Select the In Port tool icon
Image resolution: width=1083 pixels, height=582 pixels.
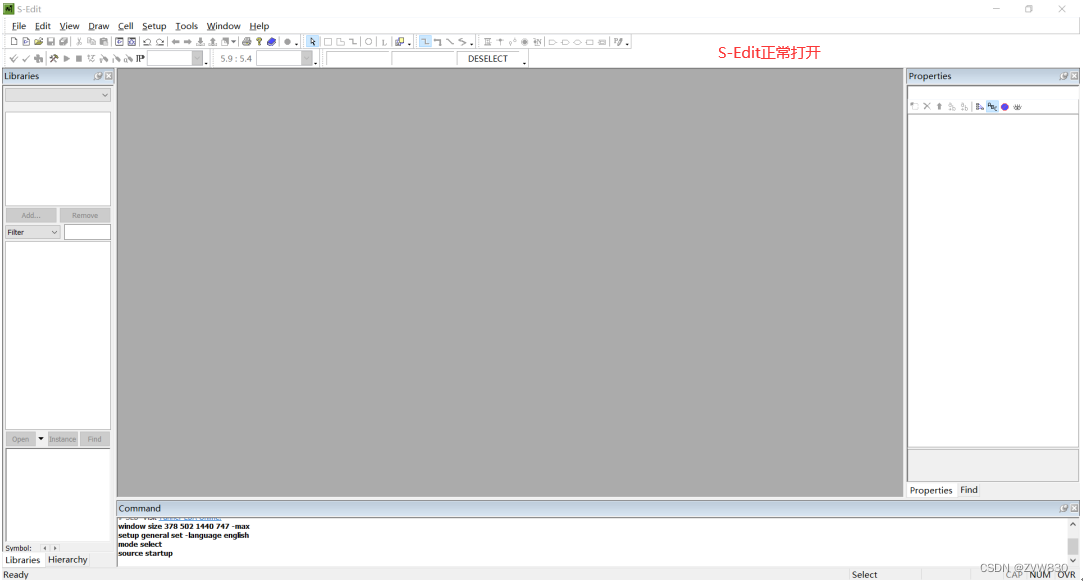click(553, 42)
